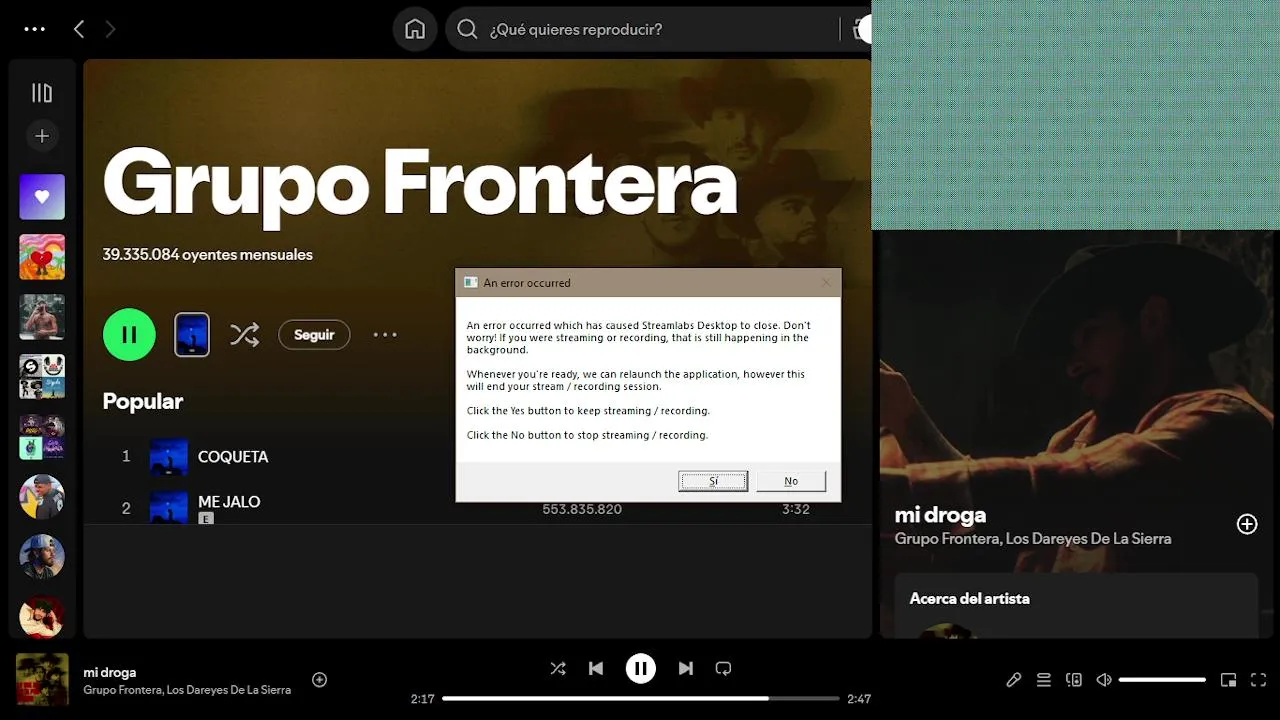This screenshot has height=720, width=1280.
Task: Enter full screen mode icon
Action: [1259, 680]
